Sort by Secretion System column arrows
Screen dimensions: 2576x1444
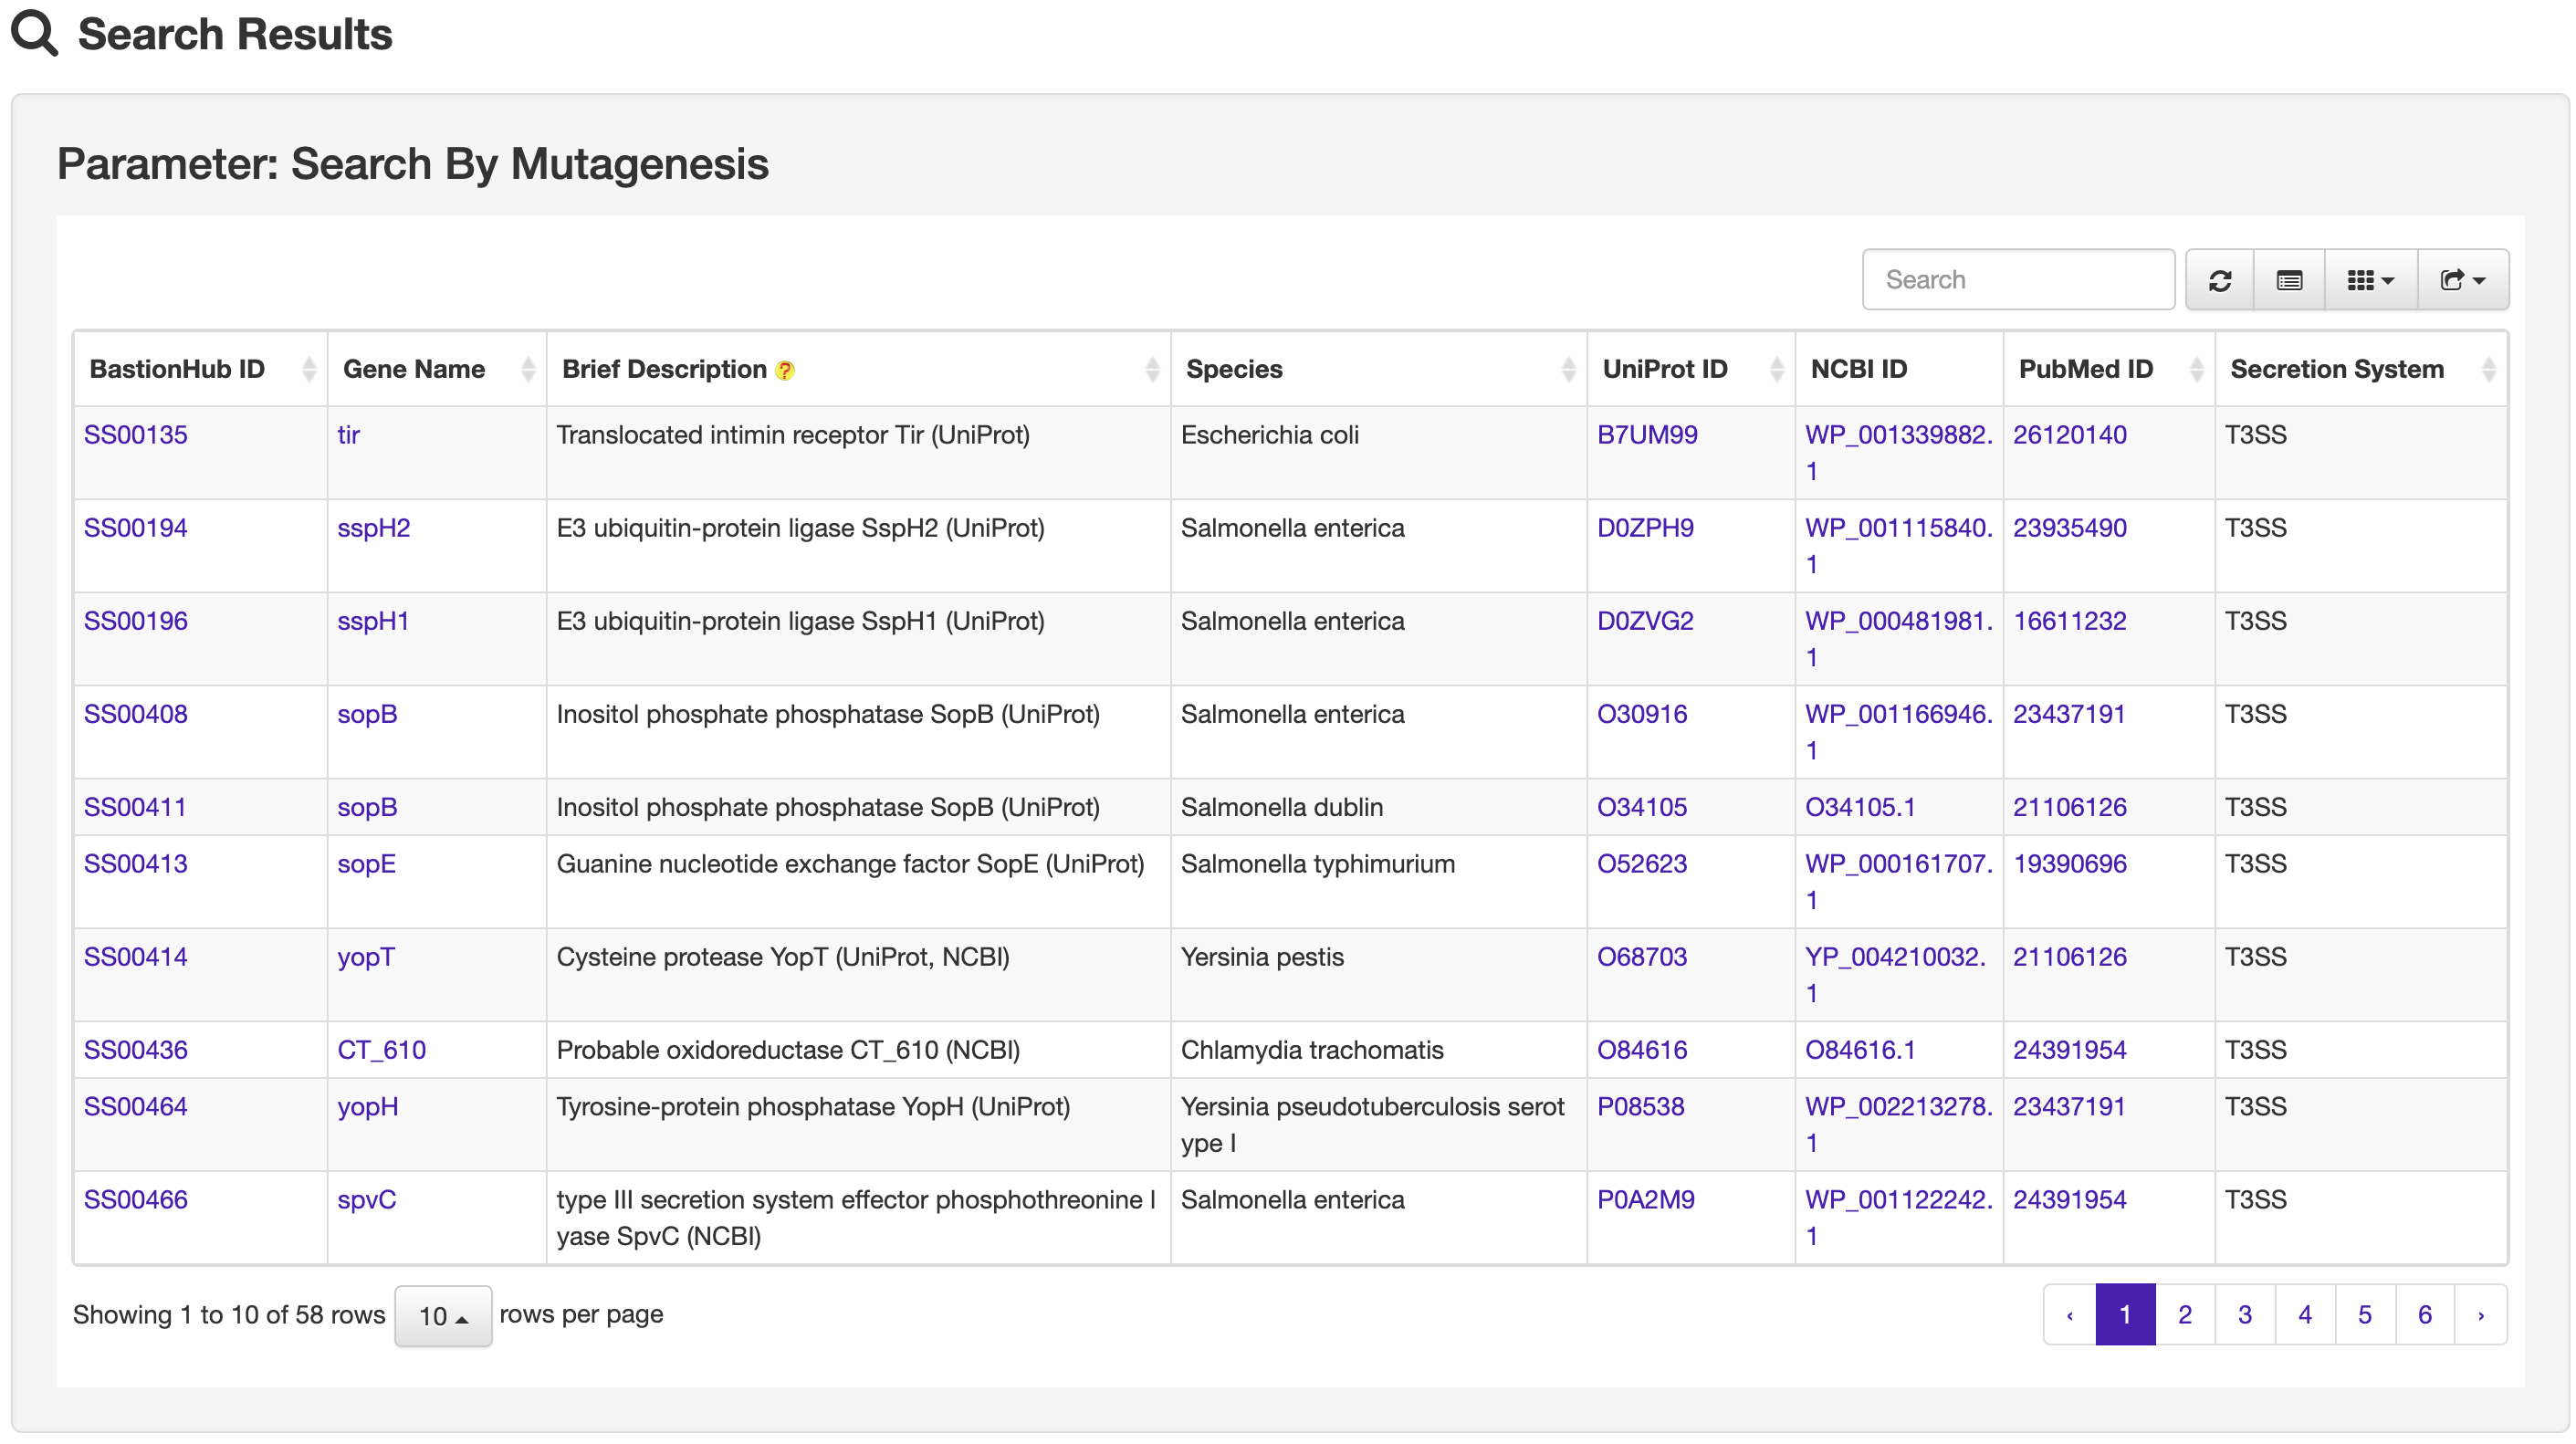pyautogui.click(x=2488, y=370)
